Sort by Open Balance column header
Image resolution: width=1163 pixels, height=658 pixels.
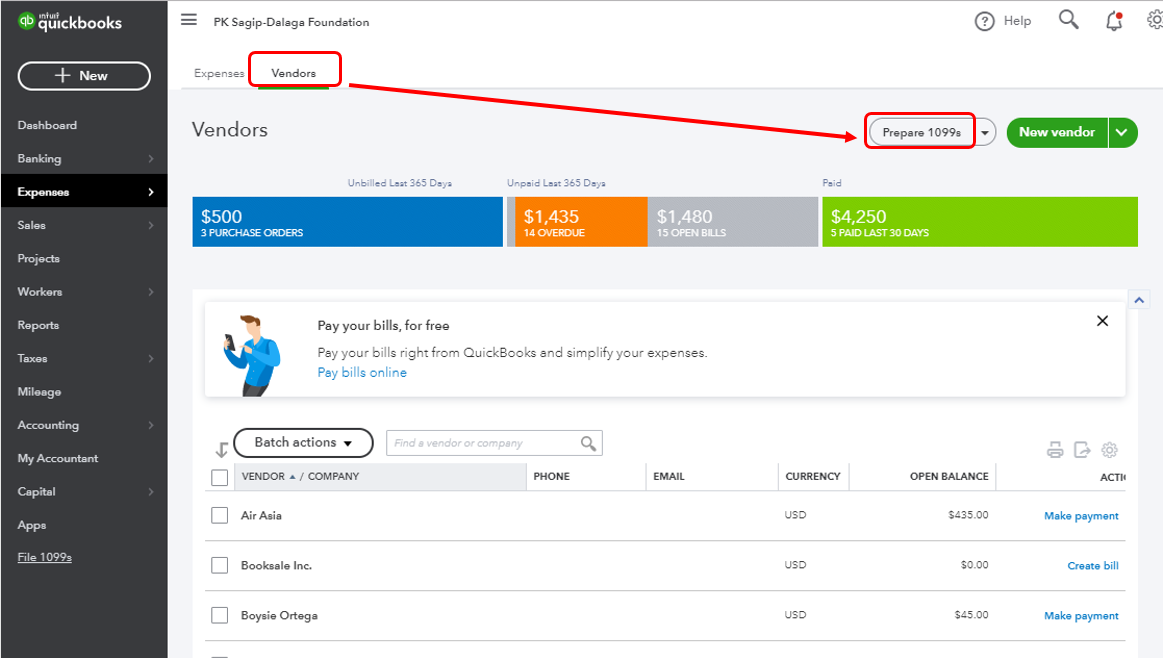click(x=949, y=476)
